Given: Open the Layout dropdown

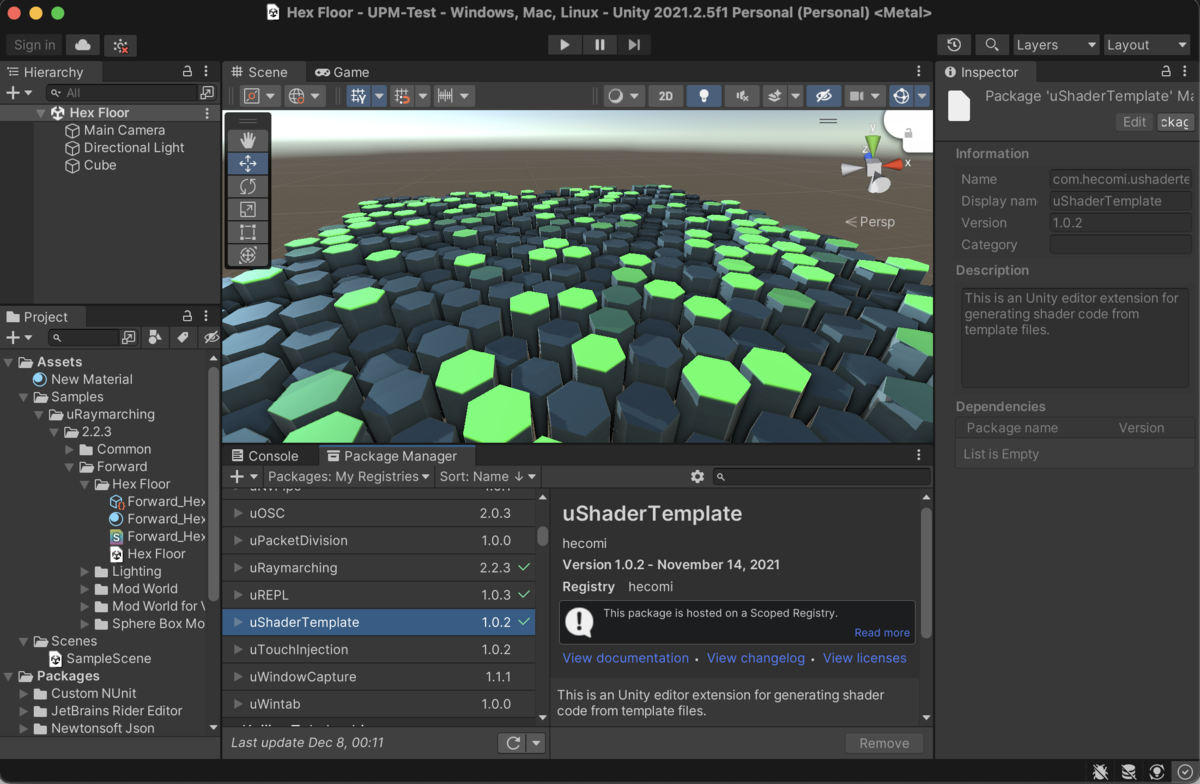Looking at the screenshot, I should click(1146, 45).
